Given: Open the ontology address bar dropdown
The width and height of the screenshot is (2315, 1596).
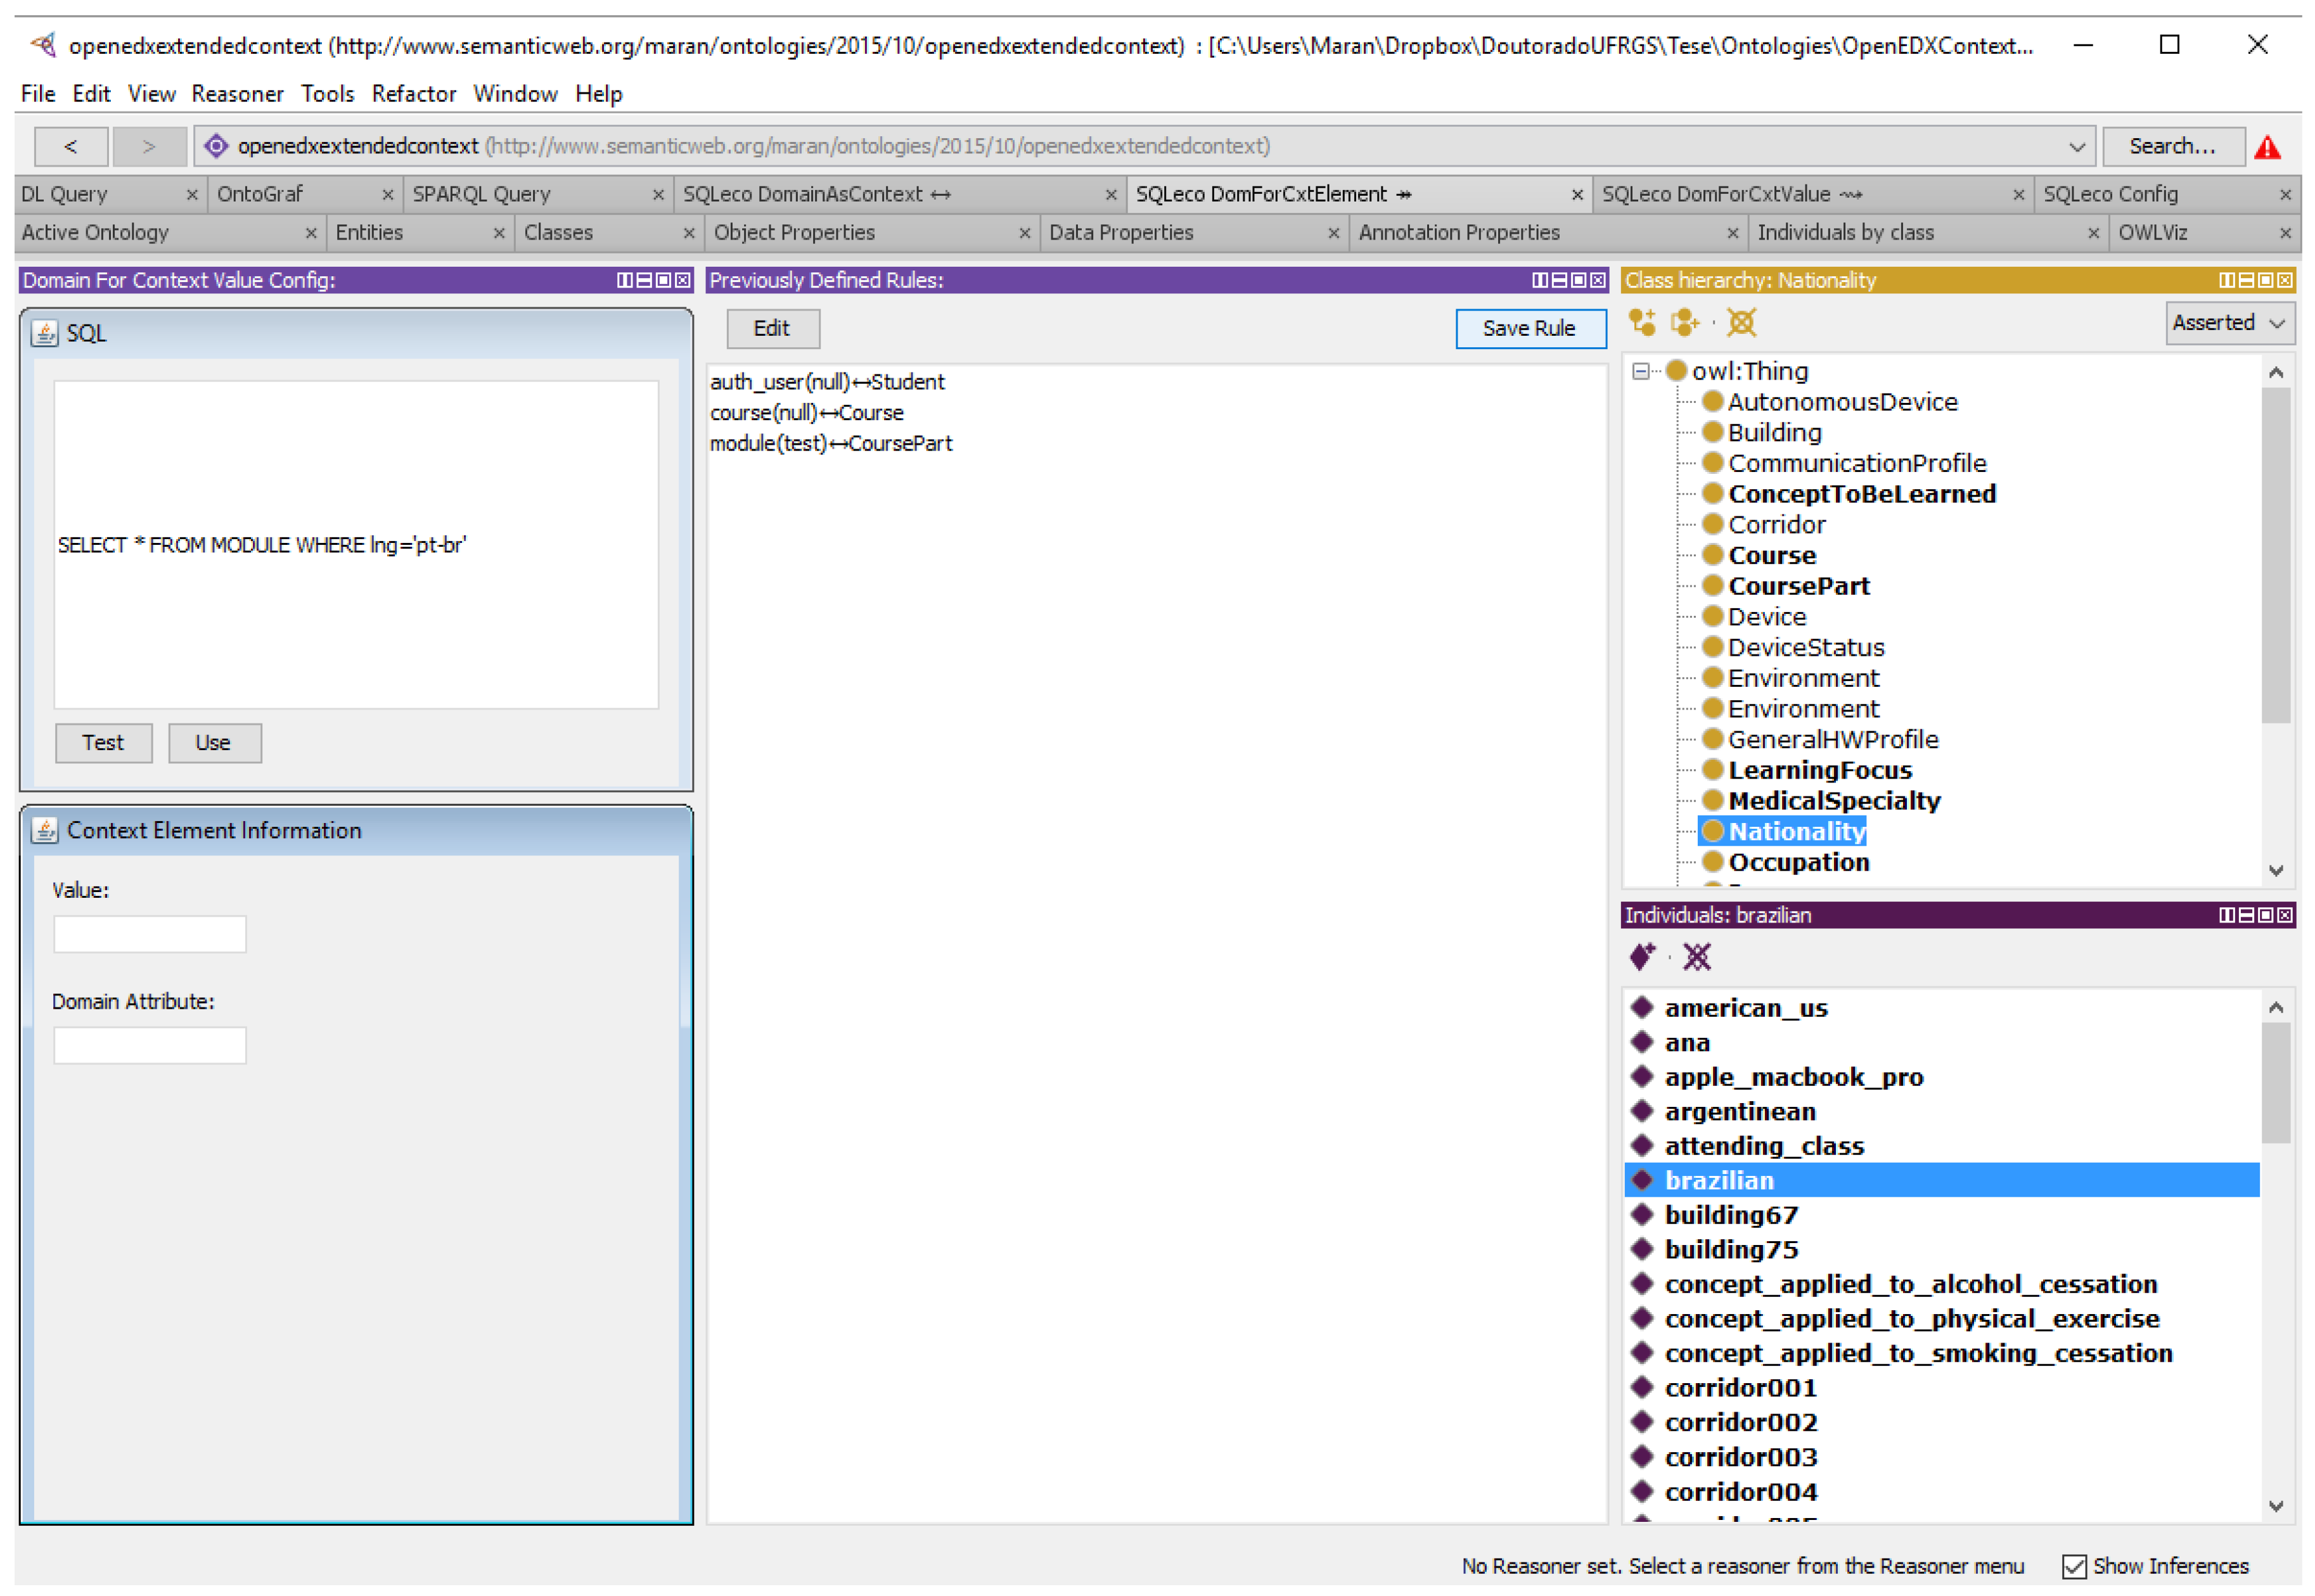Looking at the screenshot, I should click(2077, 147).
